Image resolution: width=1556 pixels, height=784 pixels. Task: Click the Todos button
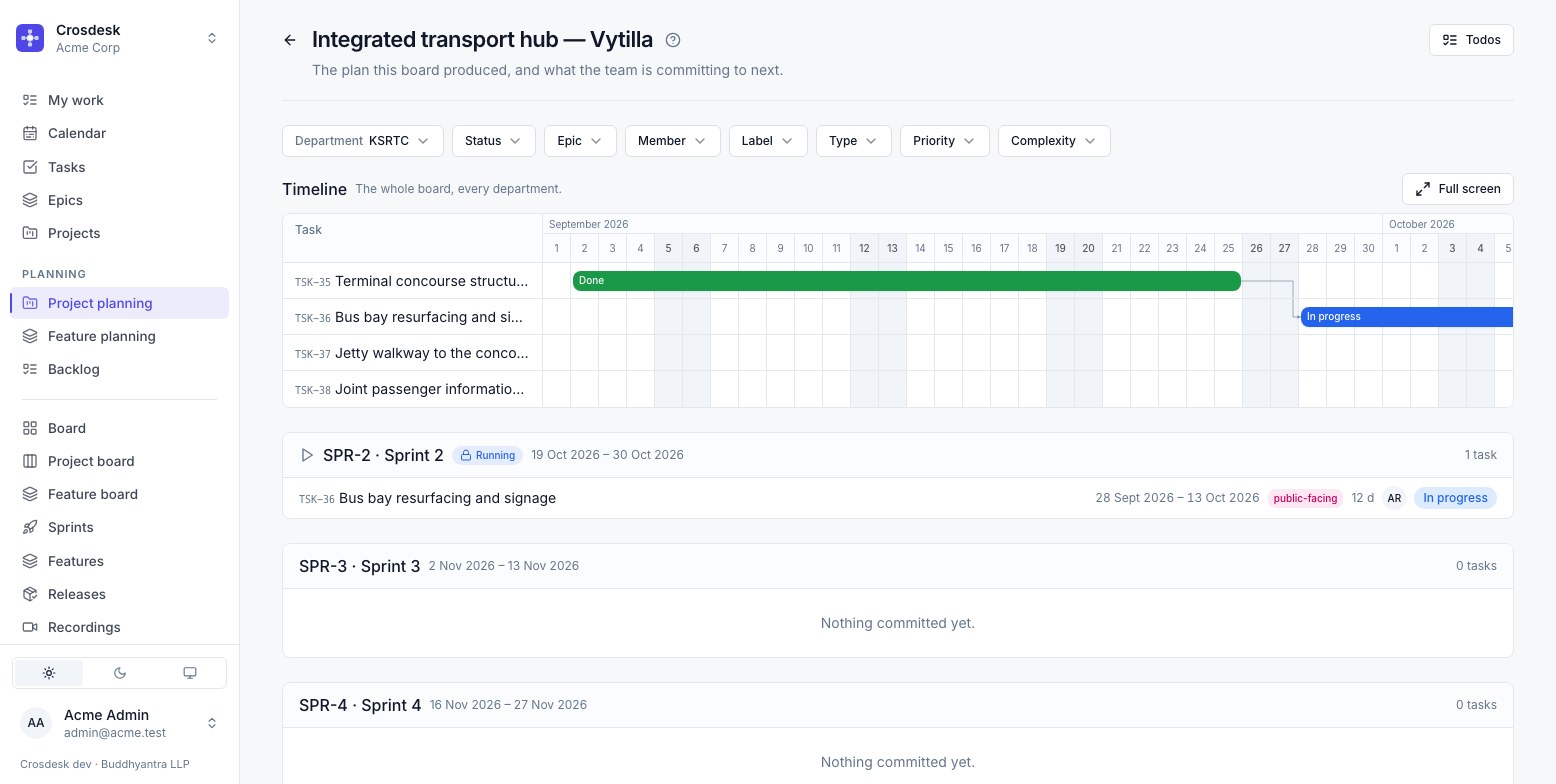(1471, 40)
